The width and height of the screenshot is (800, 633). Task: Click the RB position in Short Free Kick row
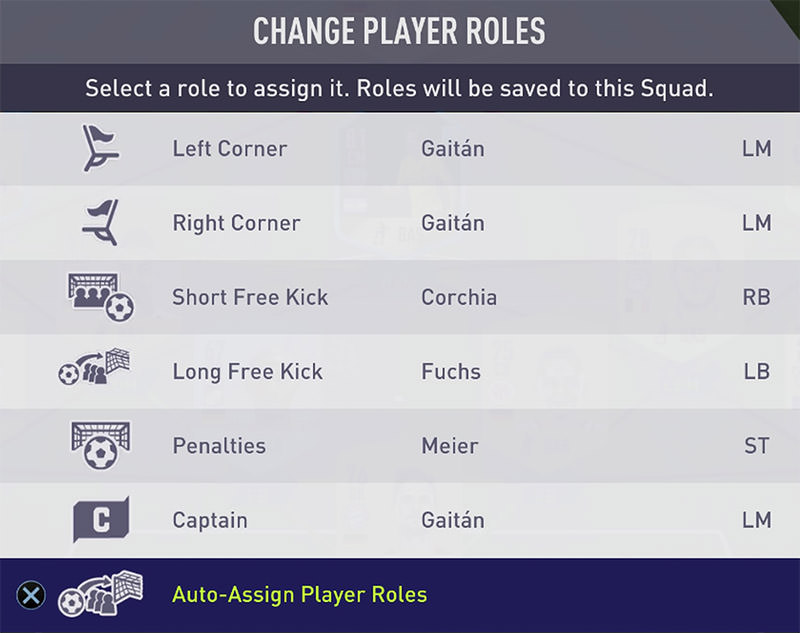[757, 297]
